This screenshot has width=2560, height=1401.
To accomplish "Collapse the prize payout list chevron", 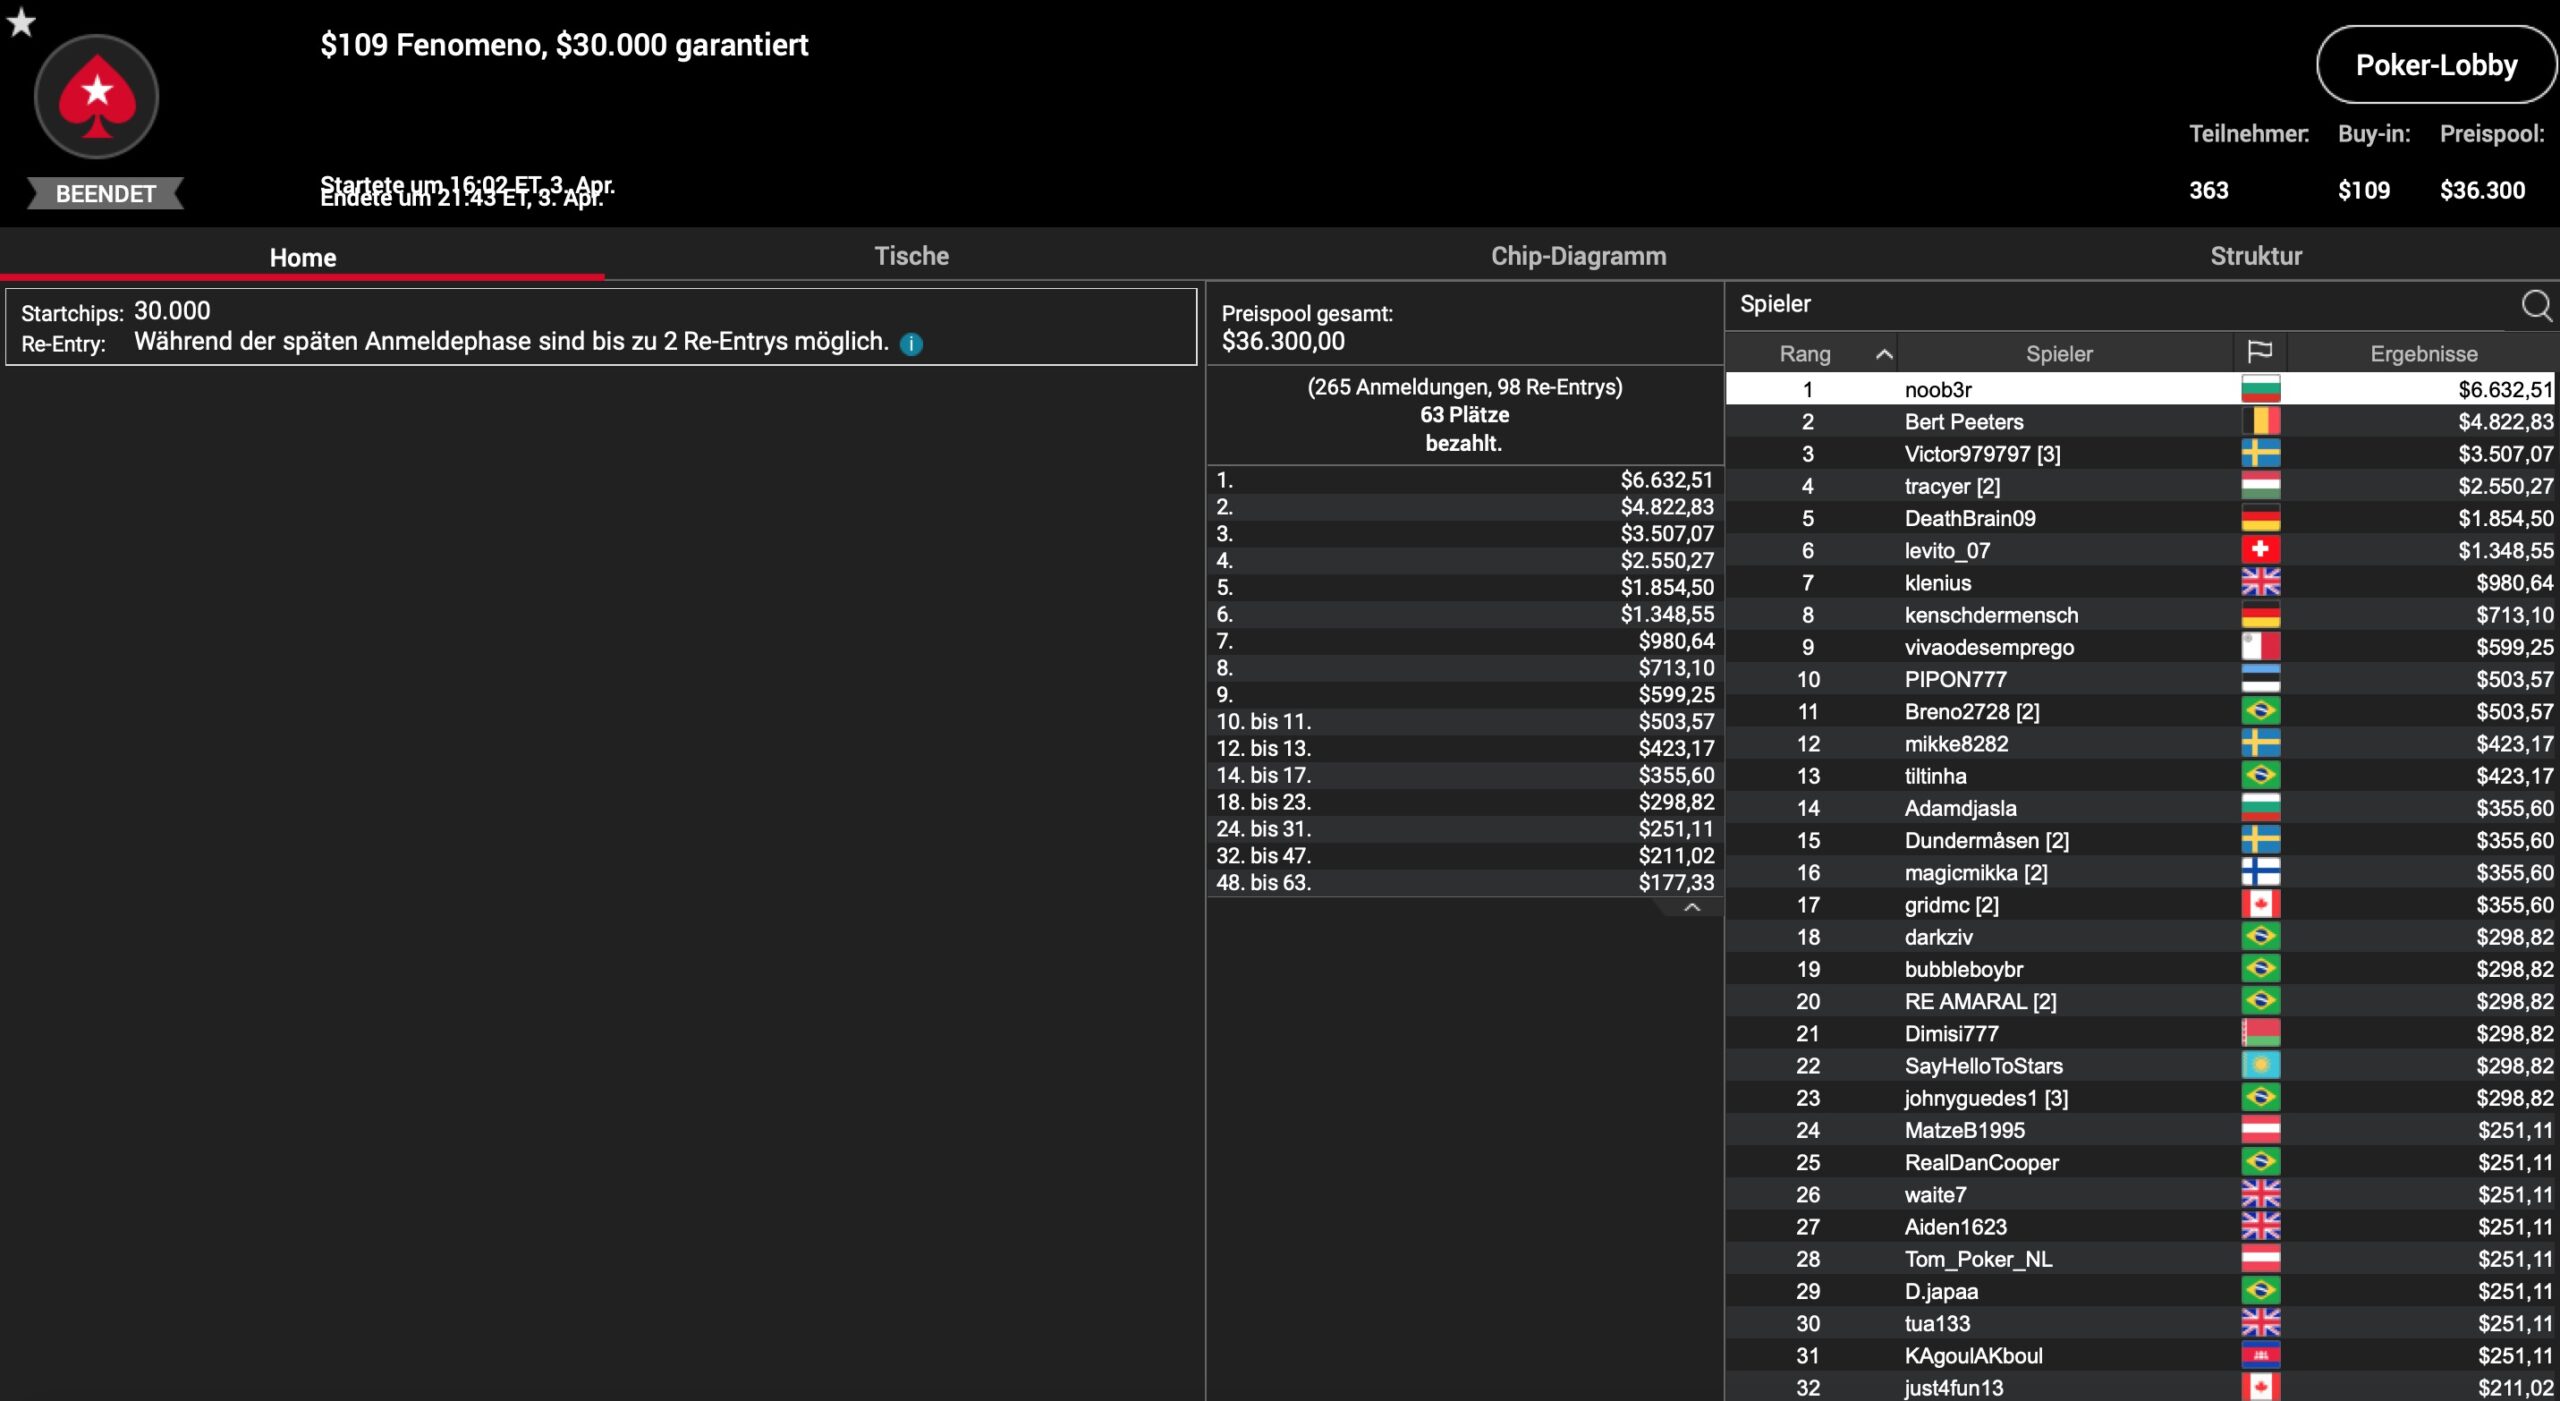I will (1691, 907).
